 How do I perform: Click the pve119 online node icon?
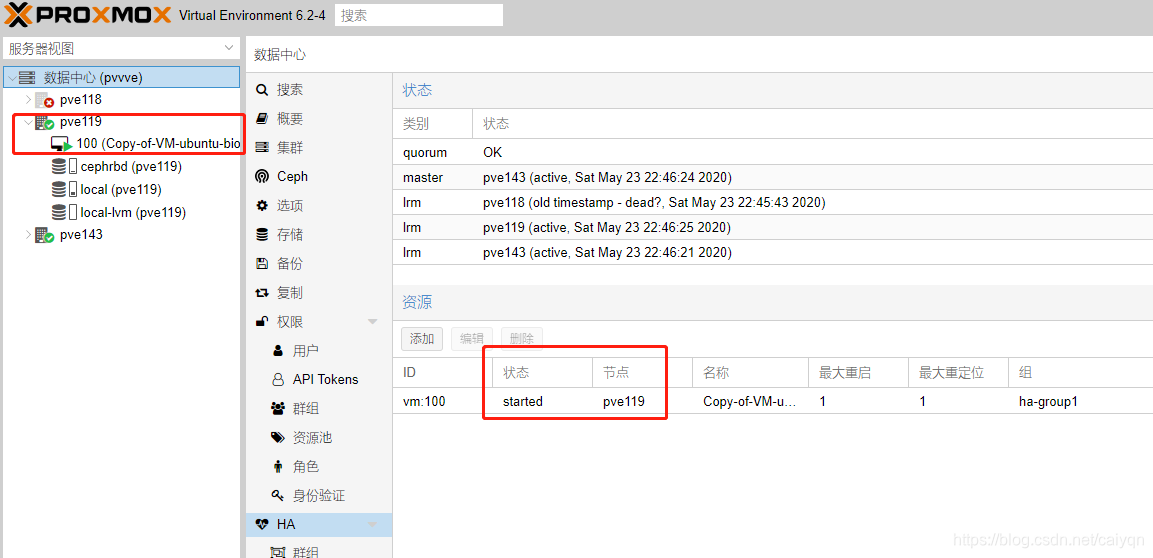click(45, 123)
